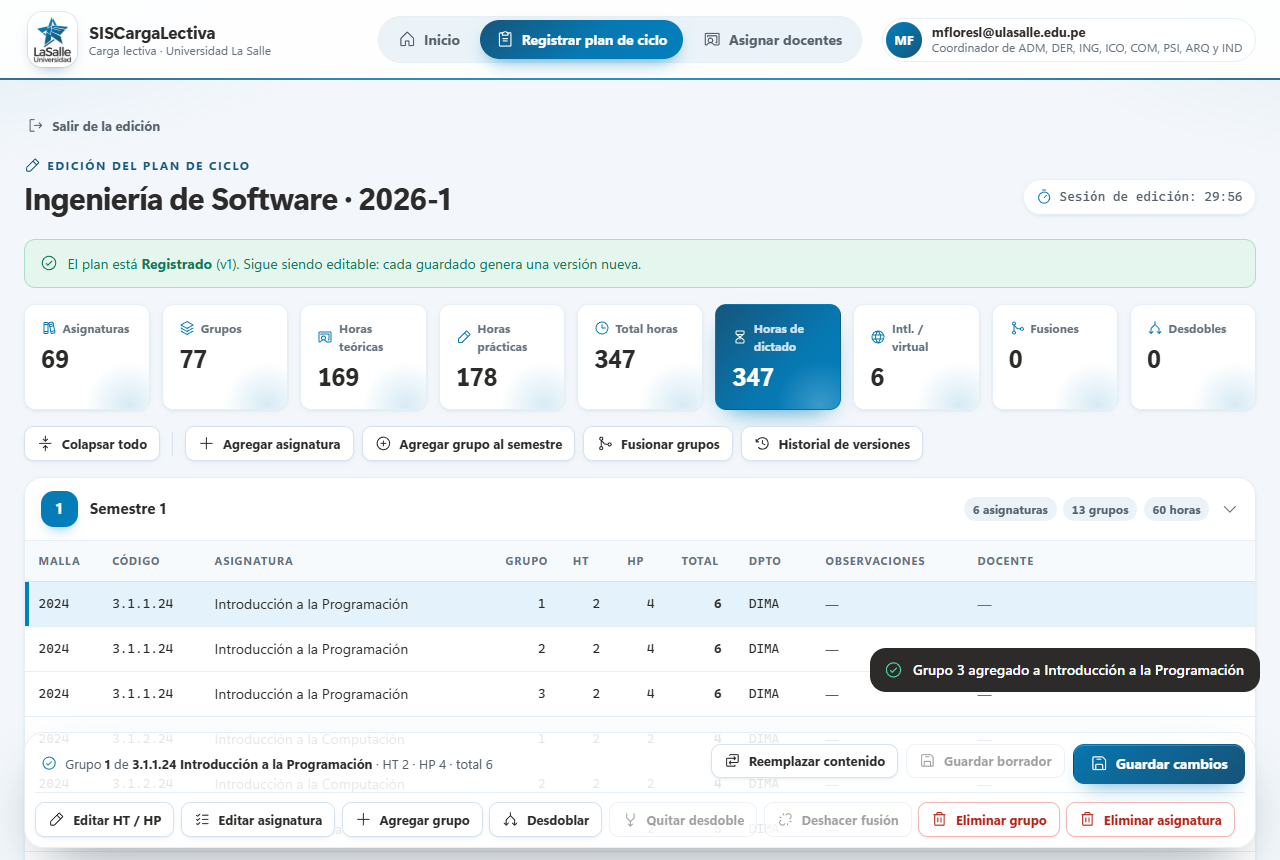Viewport: 1280px width, 860px height.
Task: Click the La Salle Universidad logo
Action: (x=53, y=40)
